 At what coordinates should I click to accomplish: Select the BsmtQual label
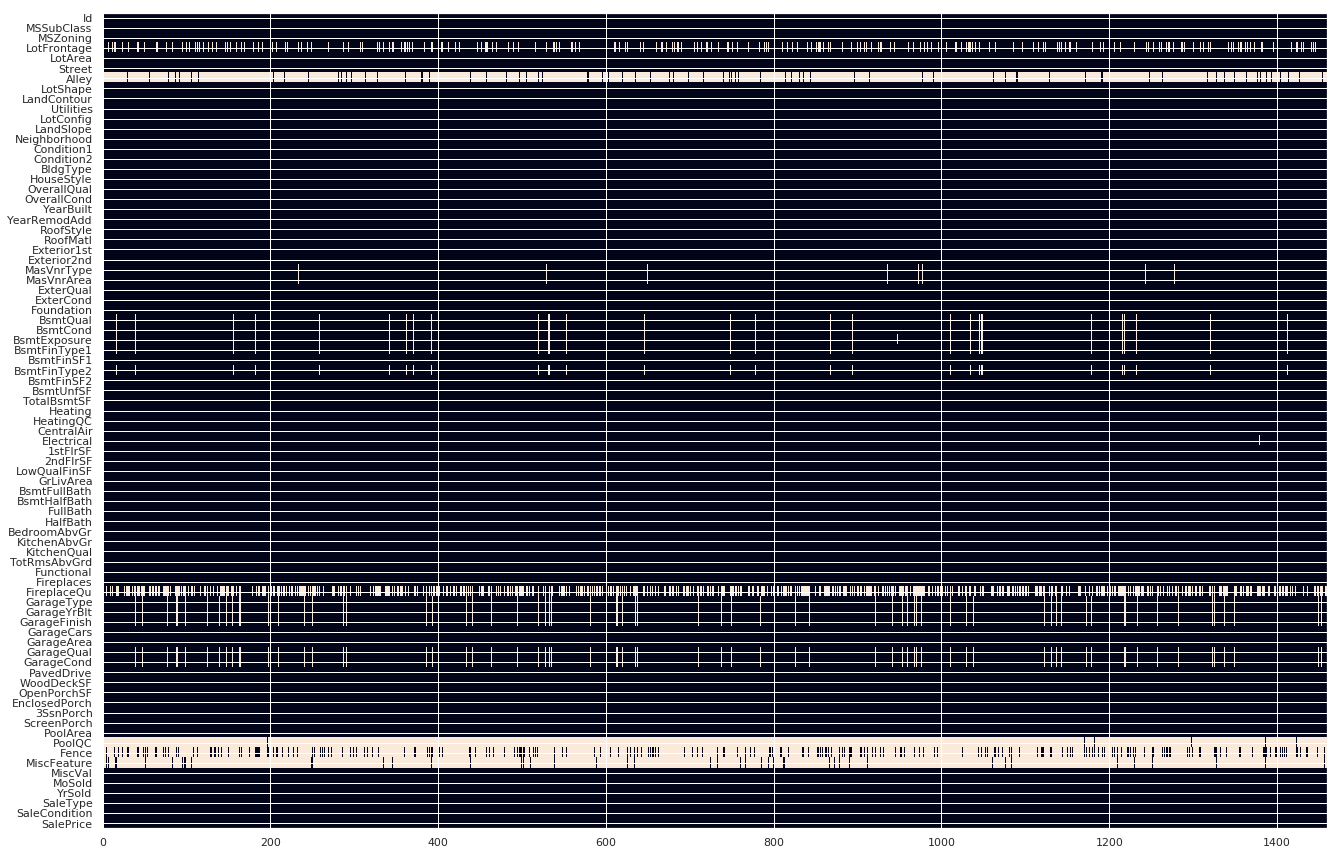[x=64, y=320]
